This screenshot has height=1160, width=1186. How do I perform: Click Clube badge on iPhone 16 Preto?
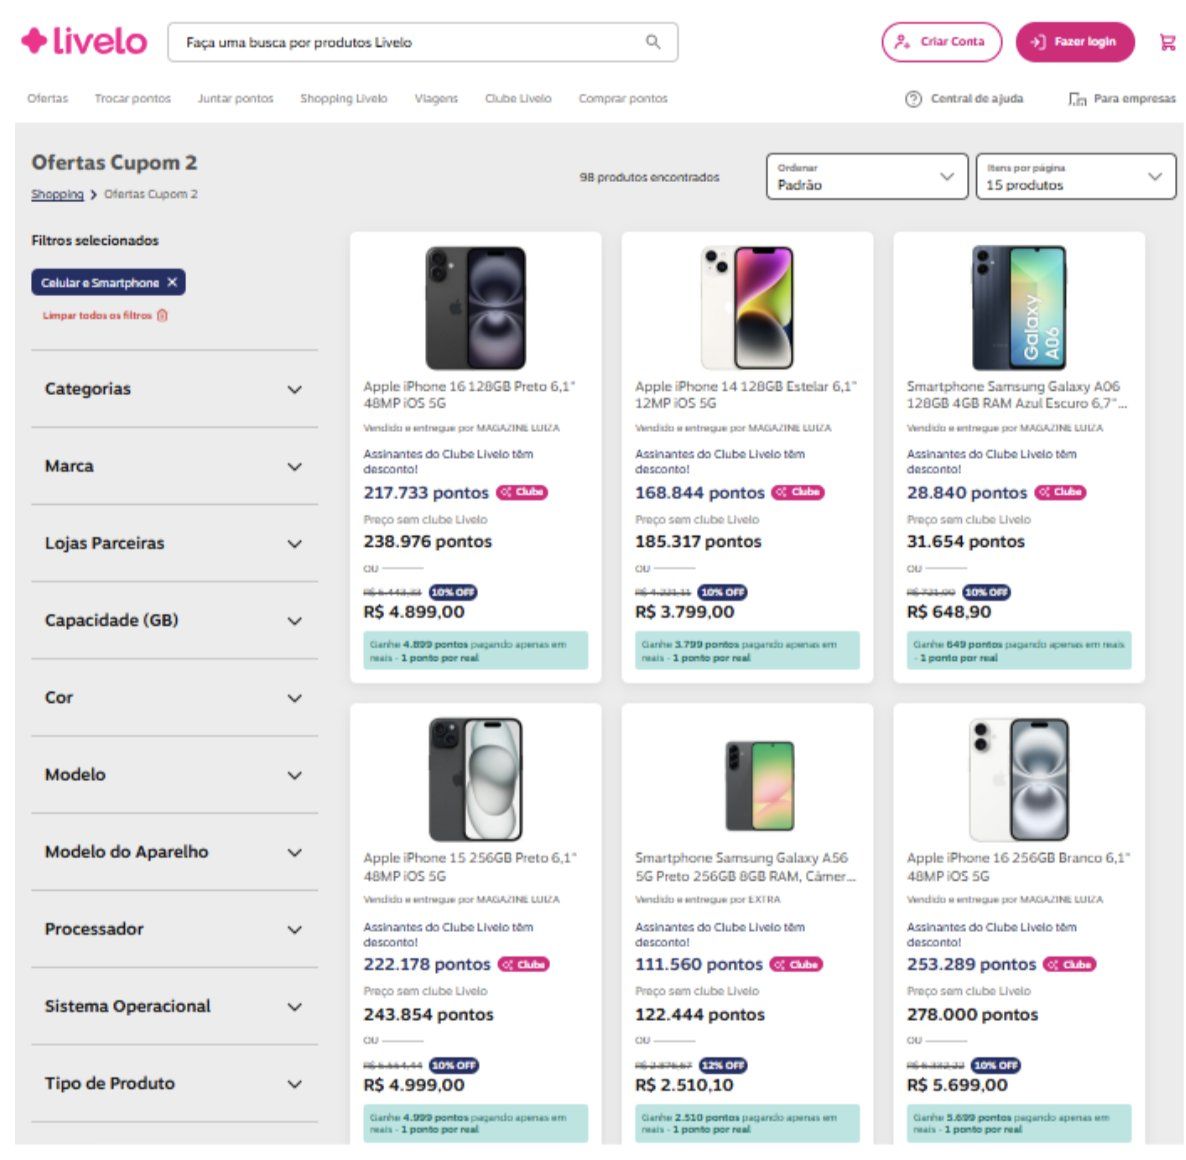[522, 492]
